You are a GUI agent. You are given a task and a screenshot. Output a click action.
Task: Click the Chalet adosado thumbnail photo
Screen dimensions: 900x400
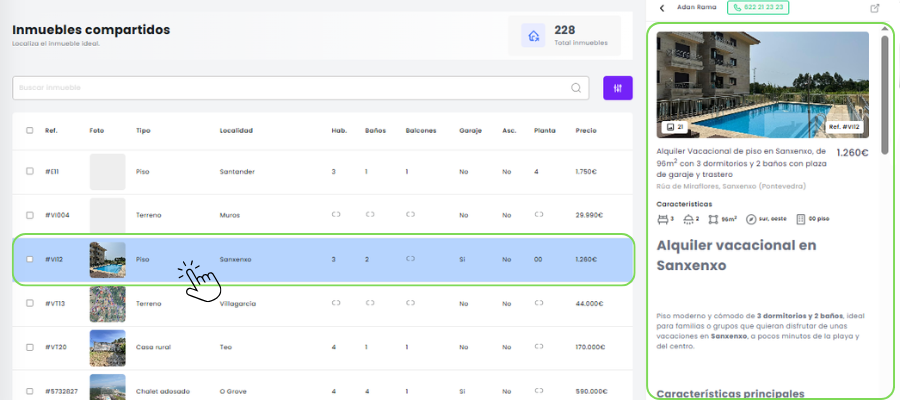click(107, 387)
